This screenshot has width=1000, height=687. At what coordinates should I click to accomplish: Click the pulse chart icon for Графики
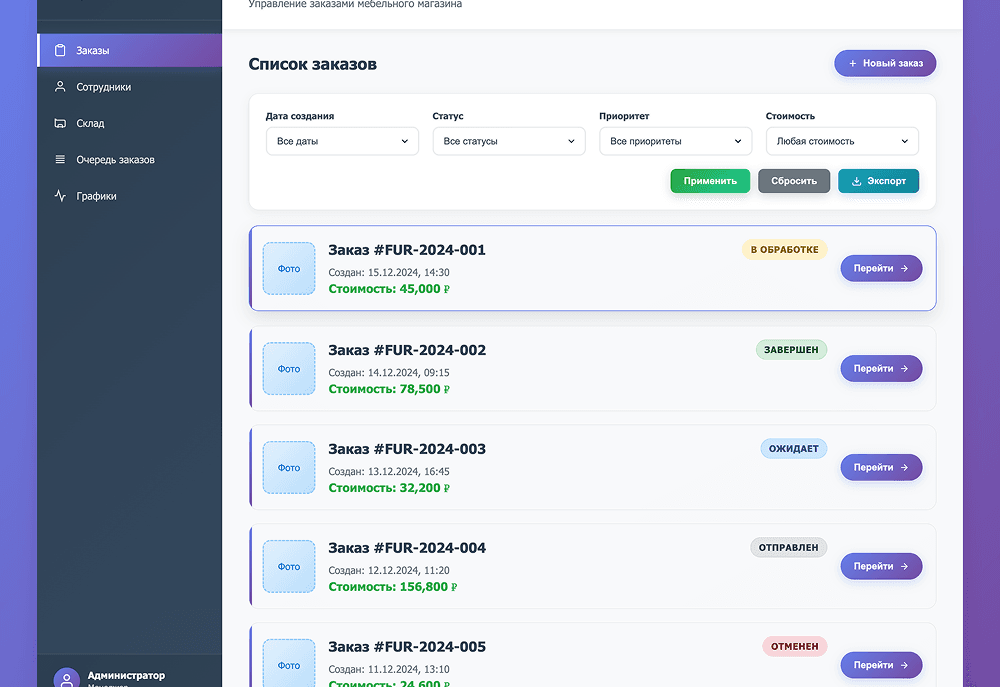pyautogui.click(x=60, y=197)
